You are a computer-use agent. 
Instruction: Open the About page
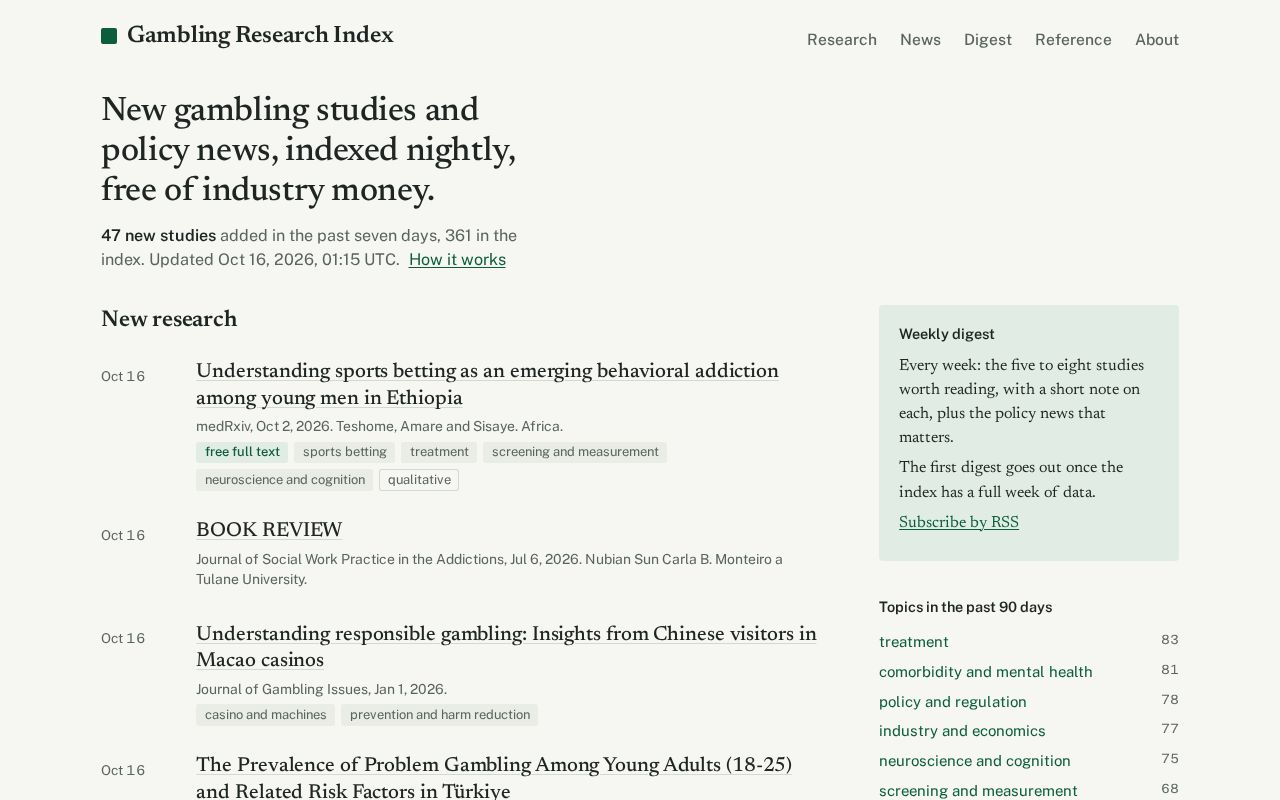pos(1157,40)
